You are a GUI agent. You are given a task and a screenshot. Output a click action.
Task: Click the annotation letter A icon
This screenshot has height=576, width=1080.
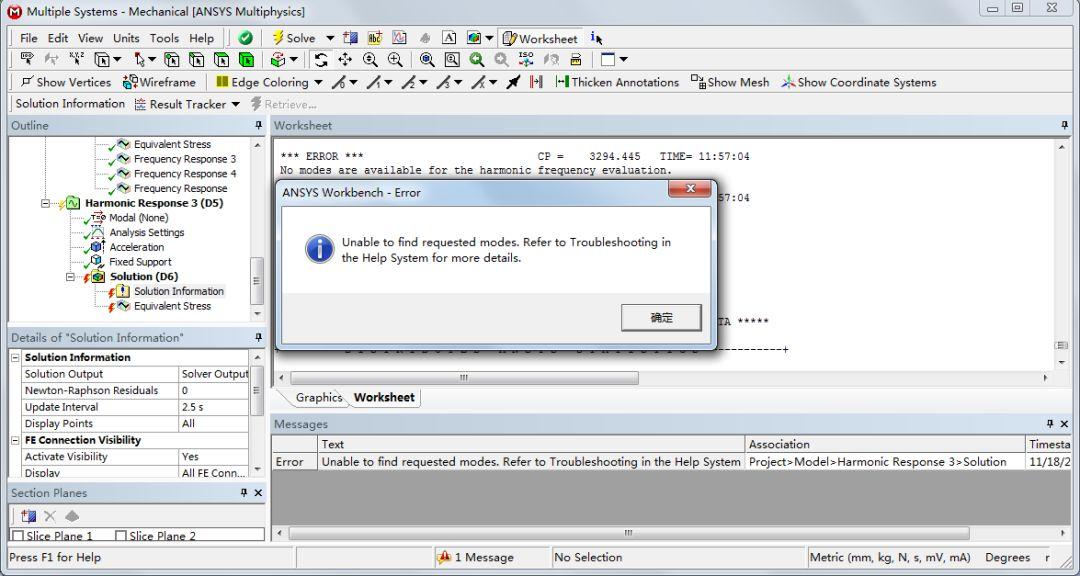[x=449, y=38]
